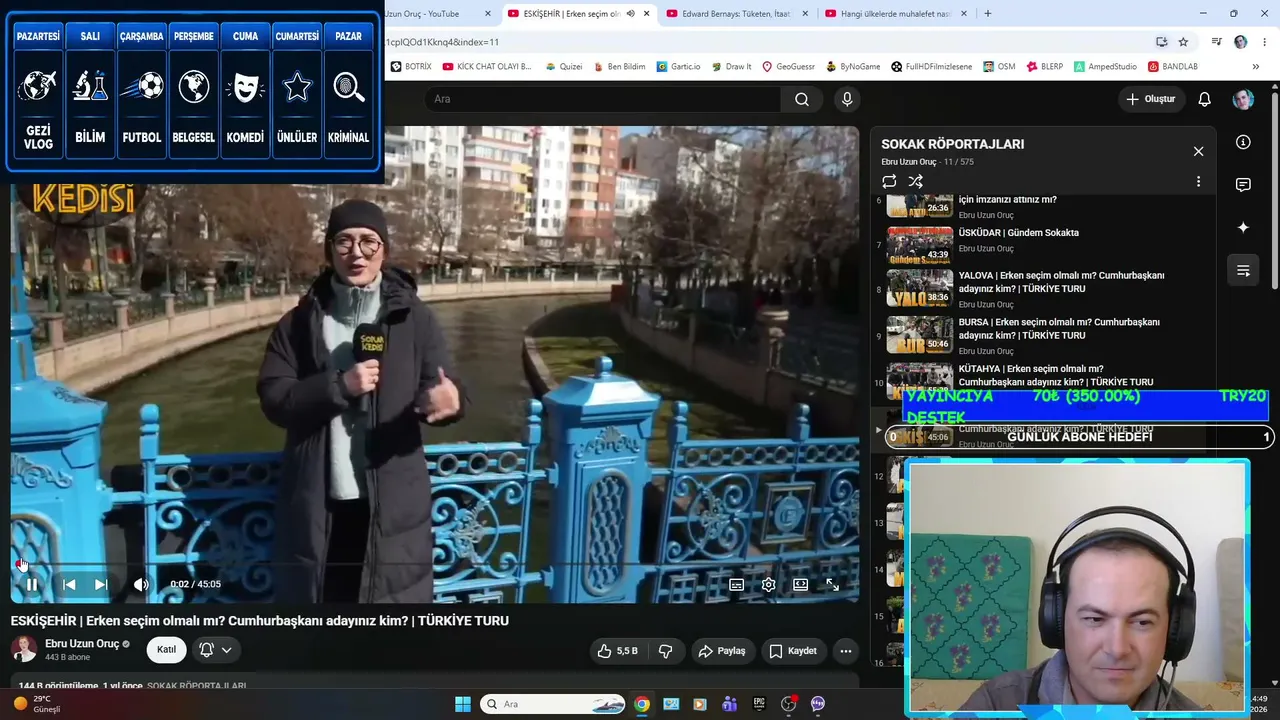Run search with the magnifier button
1280x720 pixels.
point(802,99)
